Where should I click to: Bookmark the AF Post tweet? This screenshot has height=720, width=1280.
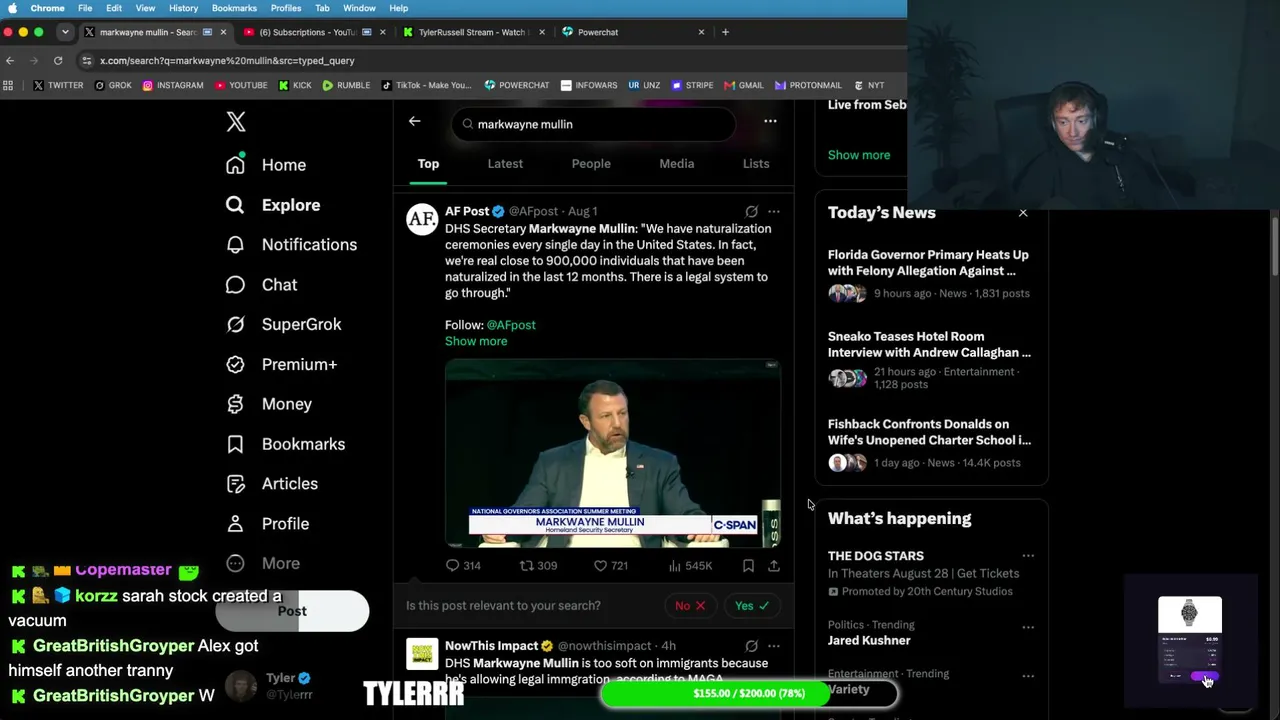[748, 566]
